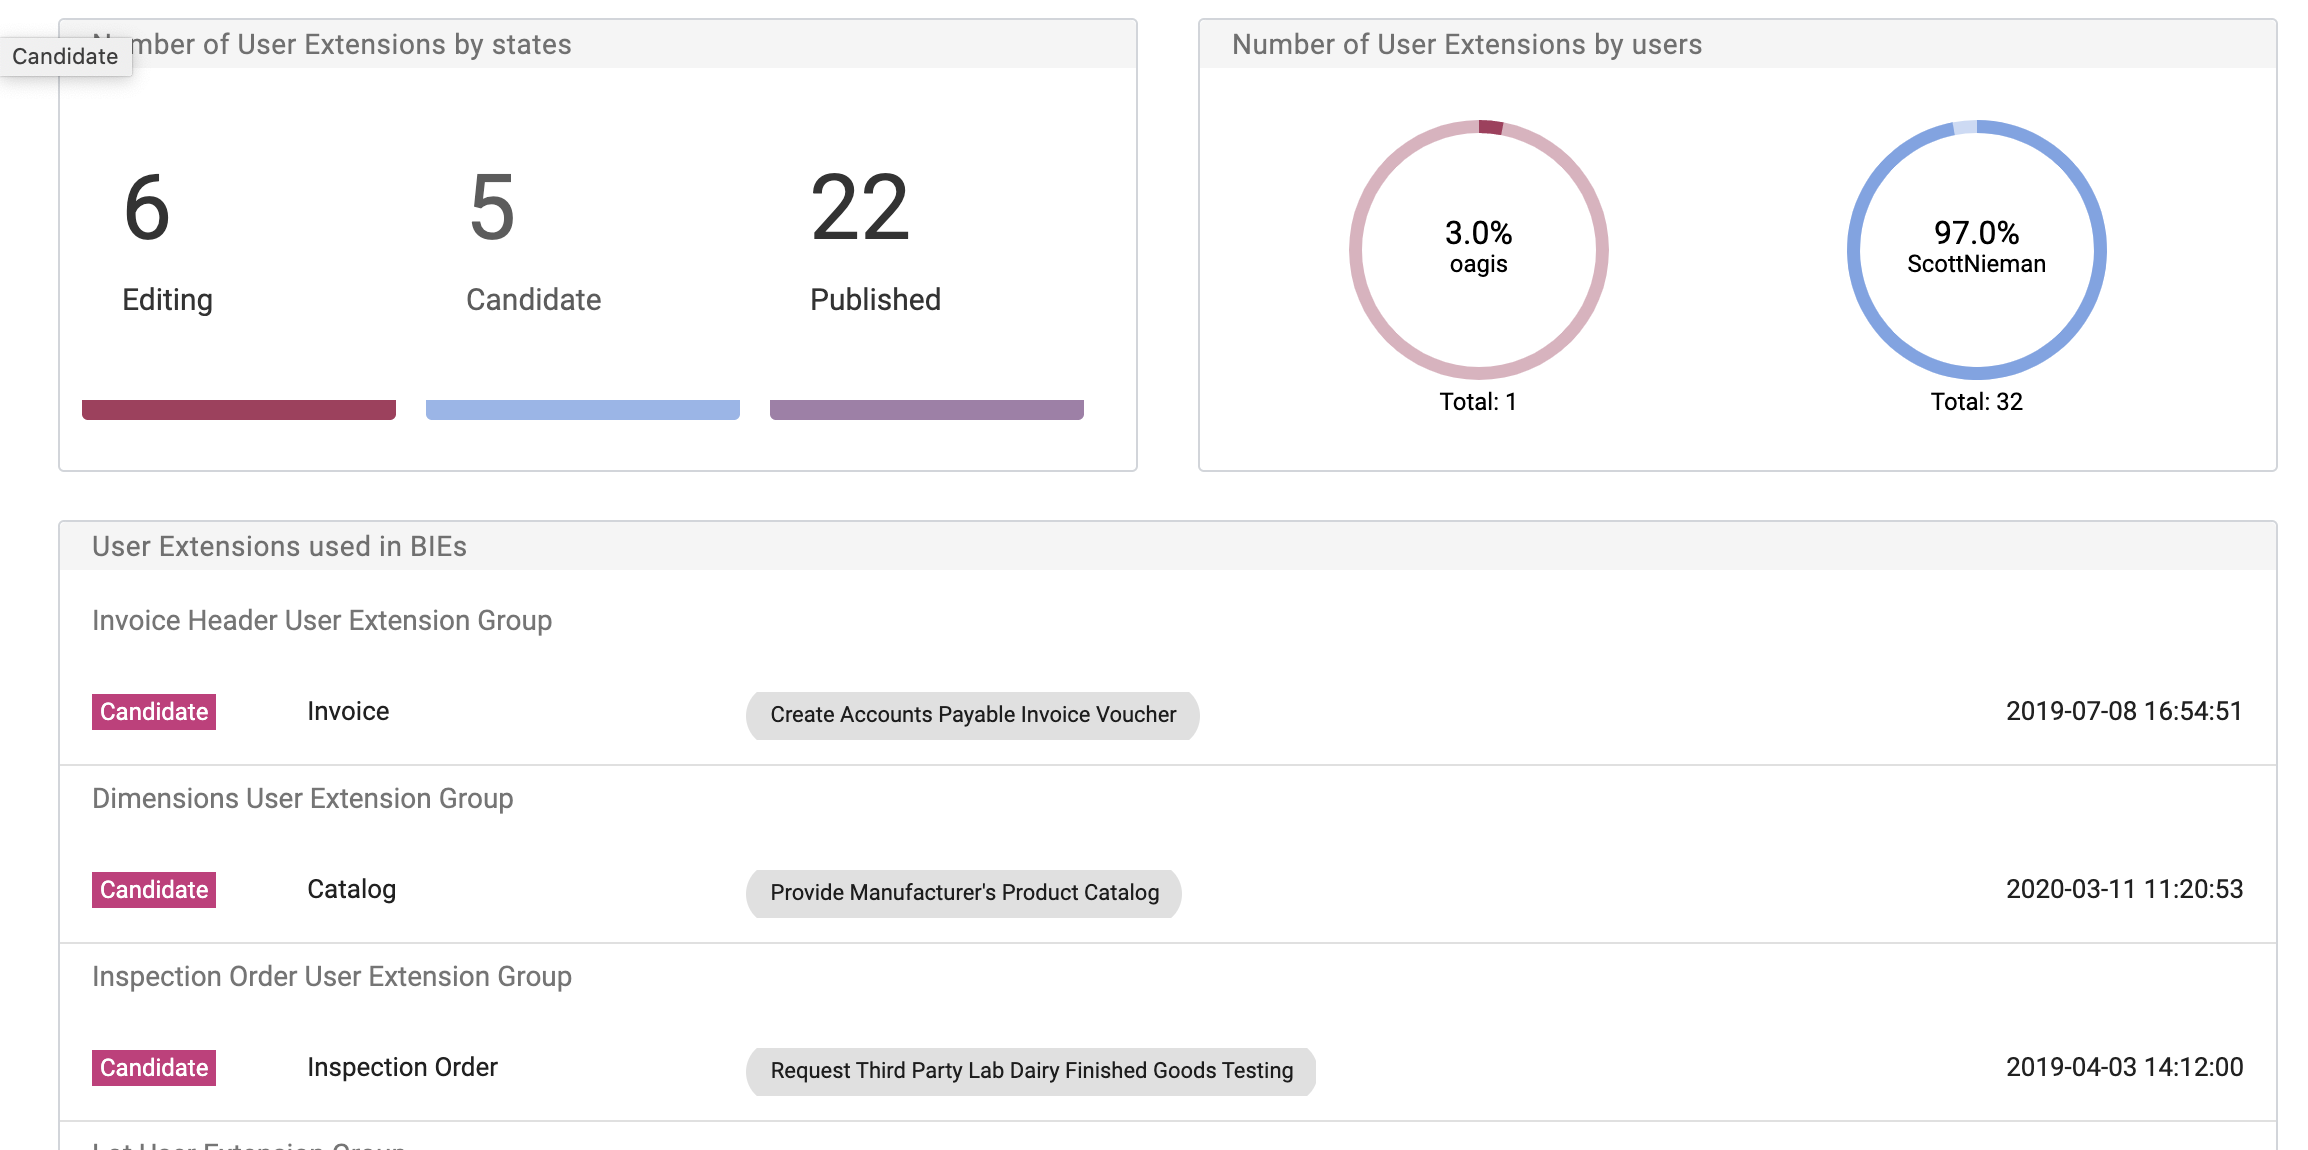Click timestamp 2019-04-03 14:12:00
This screenshot has height=1150, width=2308.
(2124, 1067)
